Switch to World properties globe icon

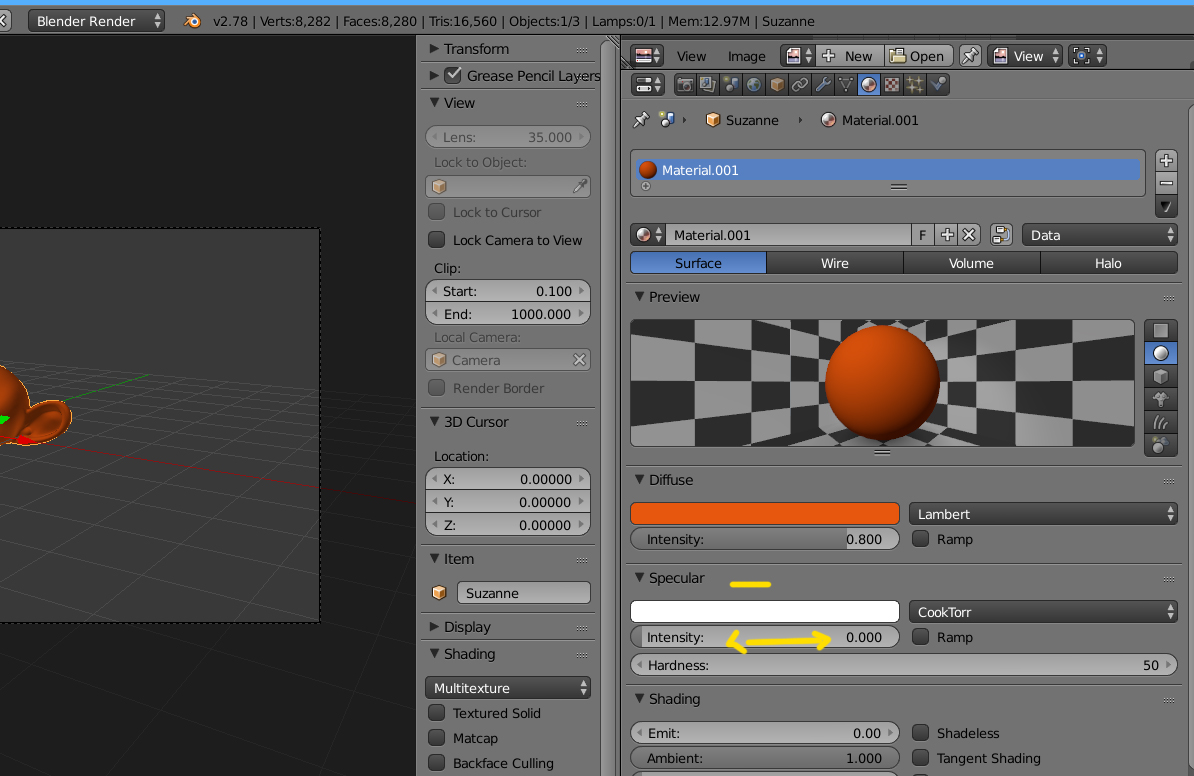754,85
